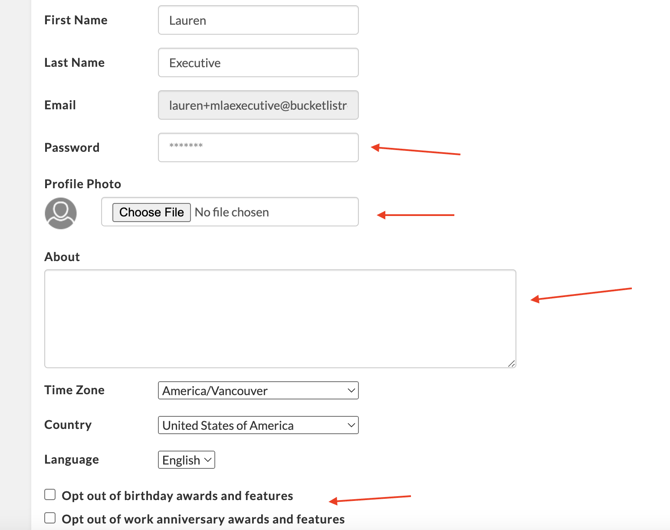The height and width of the screenshot is (530, 670).
Task: Open the Time Zone dropdown
Action: [258, 391]
